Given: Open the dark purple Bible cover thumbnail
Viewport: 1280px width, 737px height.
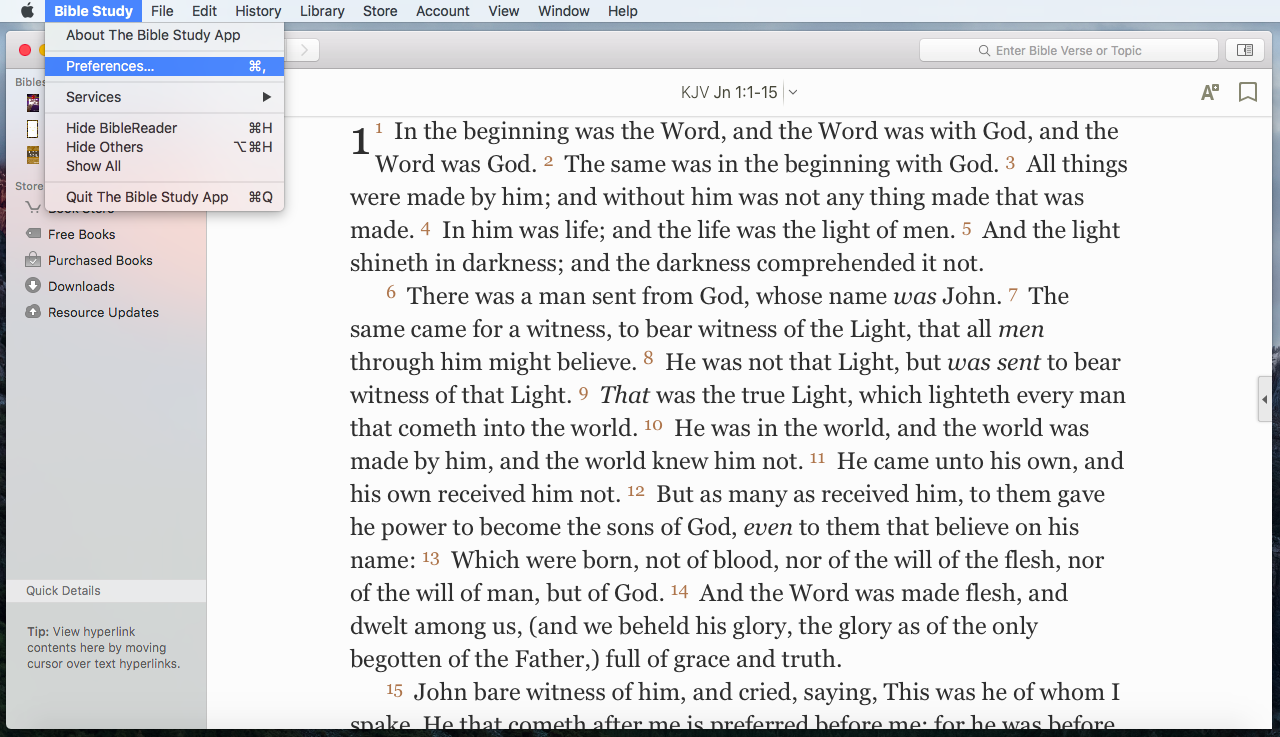Looking at the screenshot, I should [33, 102].
